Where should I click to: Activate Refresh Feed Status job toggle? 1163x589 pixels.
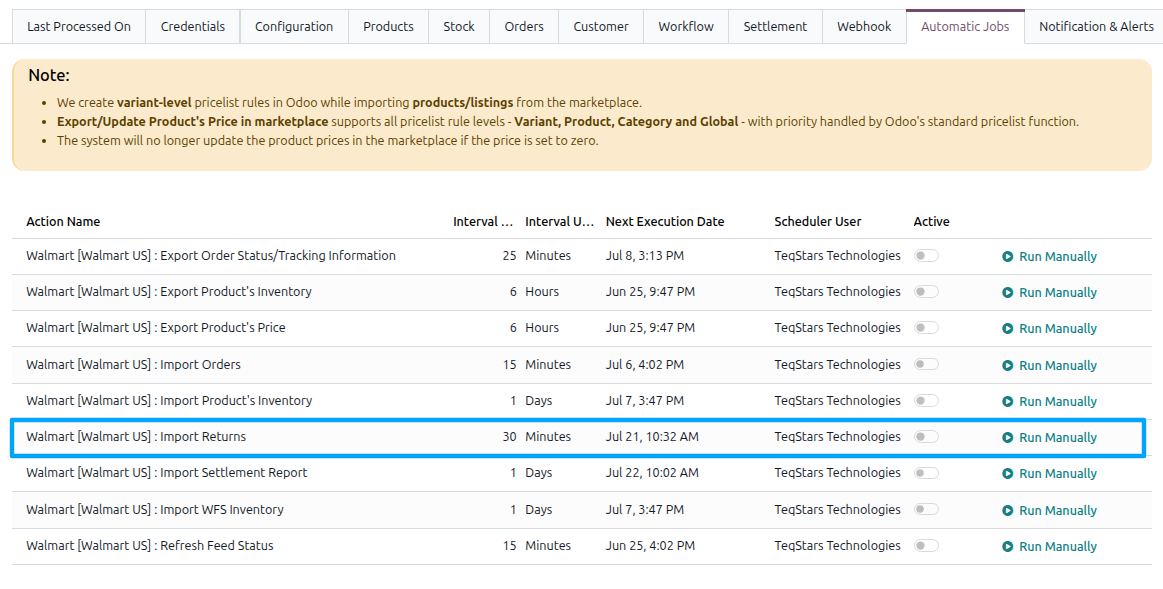click(926, 545)
